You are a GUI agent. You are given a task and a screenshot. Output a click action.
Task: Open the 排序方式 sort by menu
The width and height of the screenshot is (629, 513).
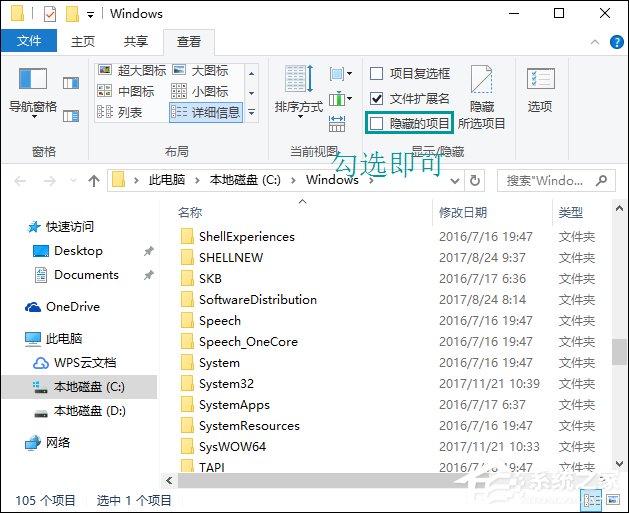(x=299, y=91)
